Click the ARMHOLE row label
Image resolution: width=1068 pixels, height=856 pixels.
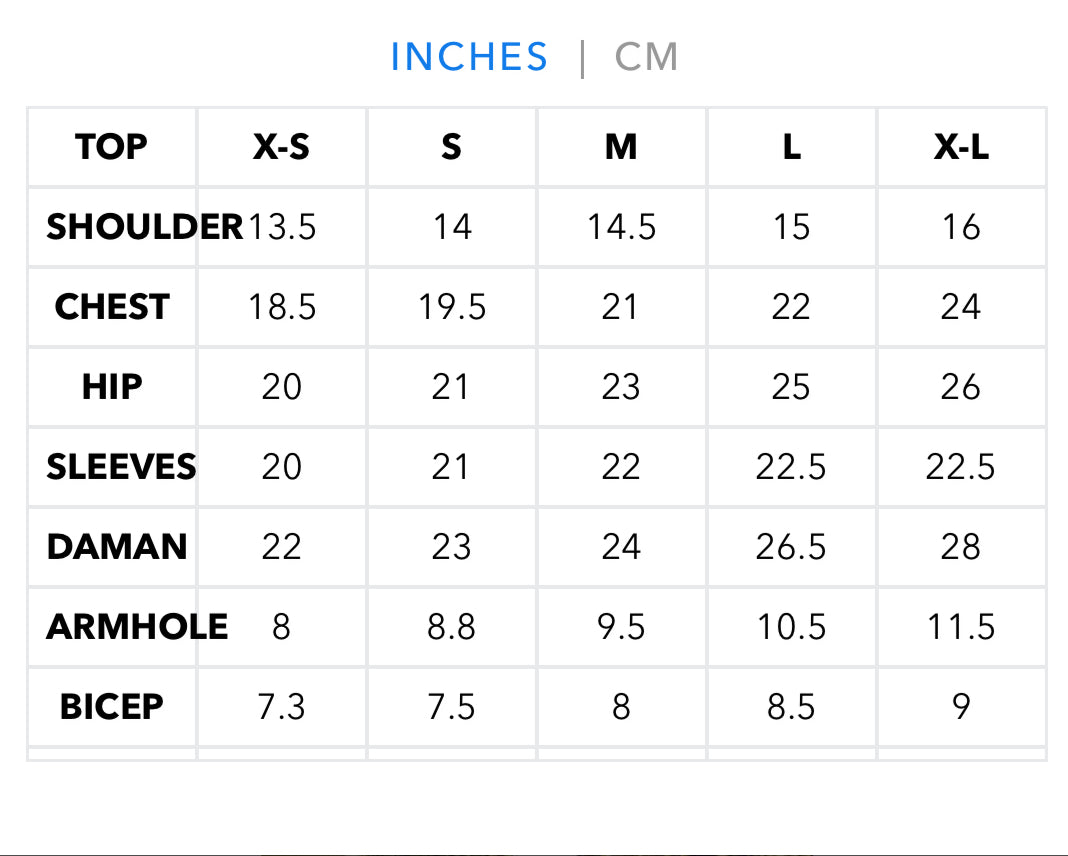pos(137,627)
